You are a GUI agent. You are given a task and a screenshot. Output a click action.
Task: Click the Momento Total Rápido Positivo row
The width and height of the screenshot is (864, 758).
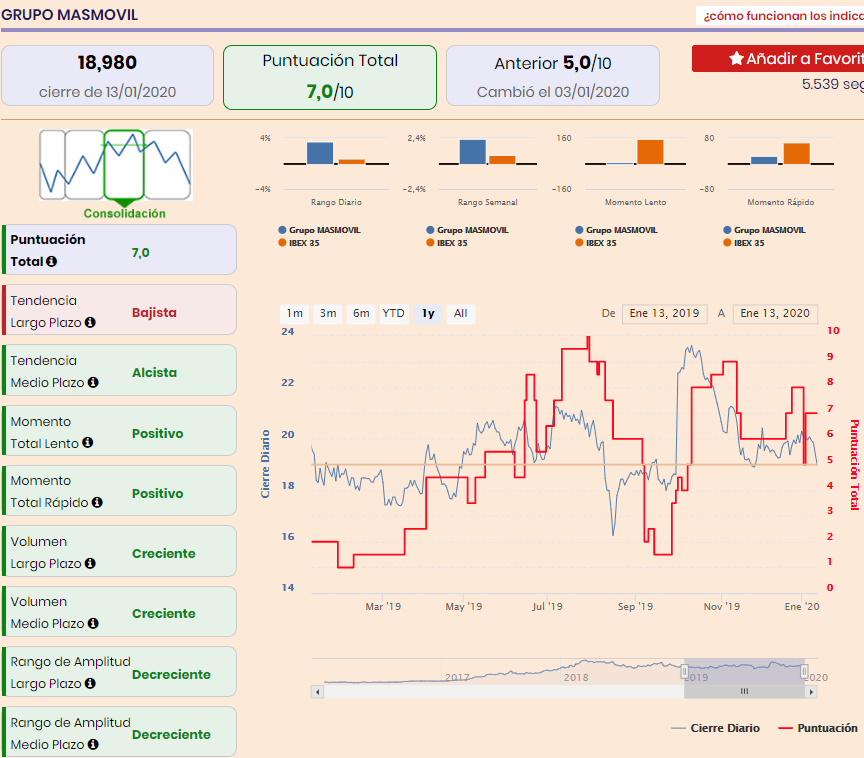(120, 491)
